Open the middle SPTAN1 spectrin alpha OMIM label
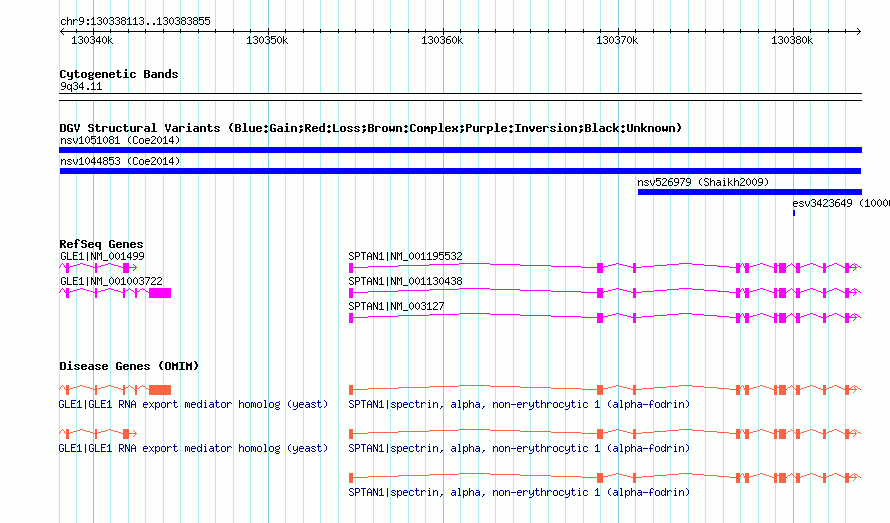Viewport: 890px width, 523px height. pyautogui.click(x=519, y=449)
